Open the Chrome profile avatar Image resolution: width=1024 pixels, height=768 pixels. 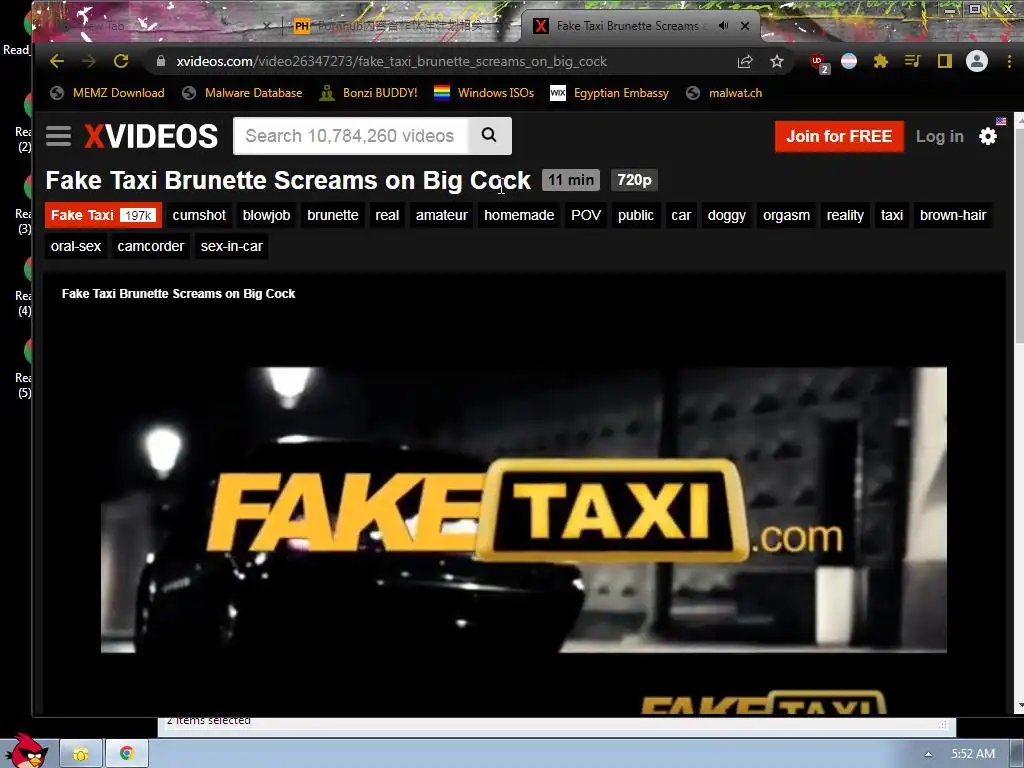pos(977,61)
